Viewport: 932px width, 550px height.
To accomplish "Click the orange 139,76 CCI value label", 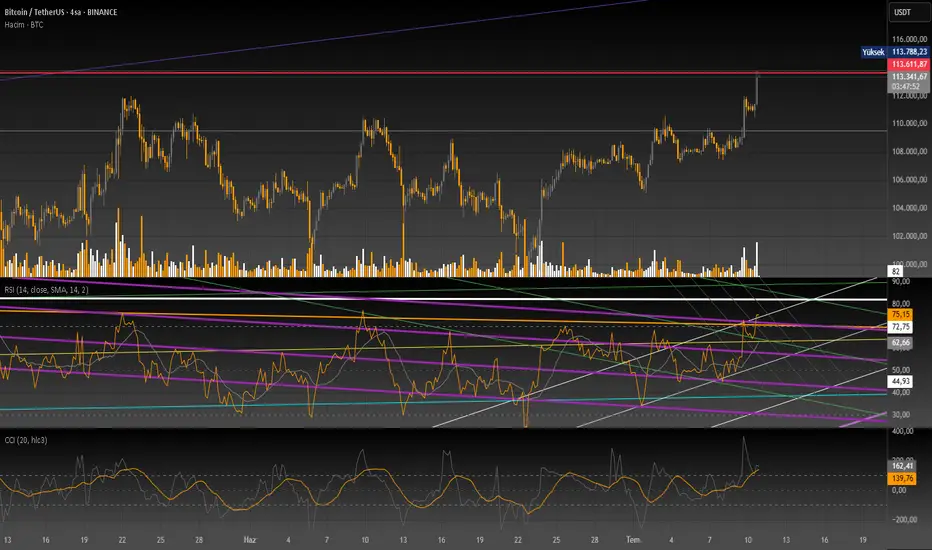I will [902, 479].
